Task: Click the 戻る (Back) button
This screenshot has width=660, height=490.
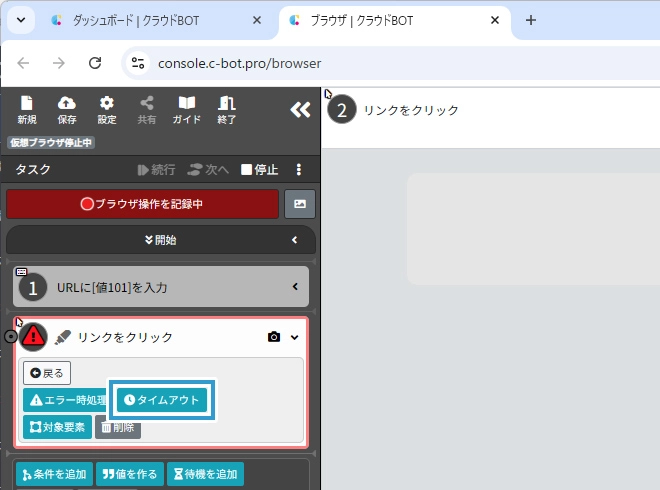Action: pos(47,373)
